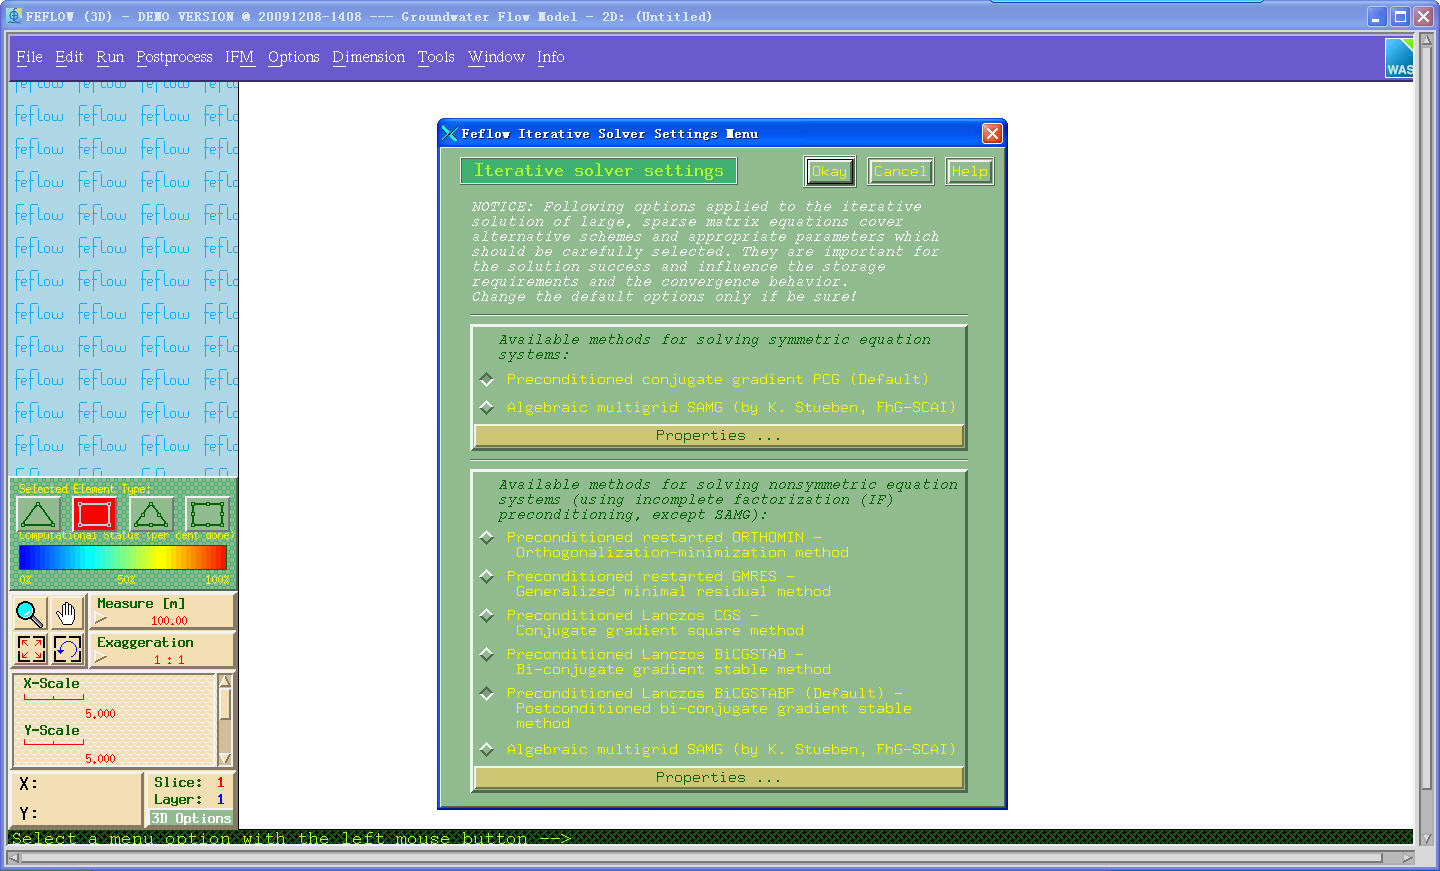Open the Window menu

pos(496,57)
